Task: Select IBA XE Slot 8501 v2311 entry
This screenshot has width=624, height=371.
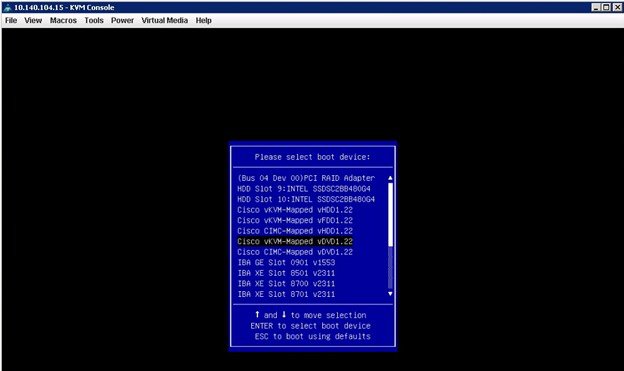Action: [286, 273]
